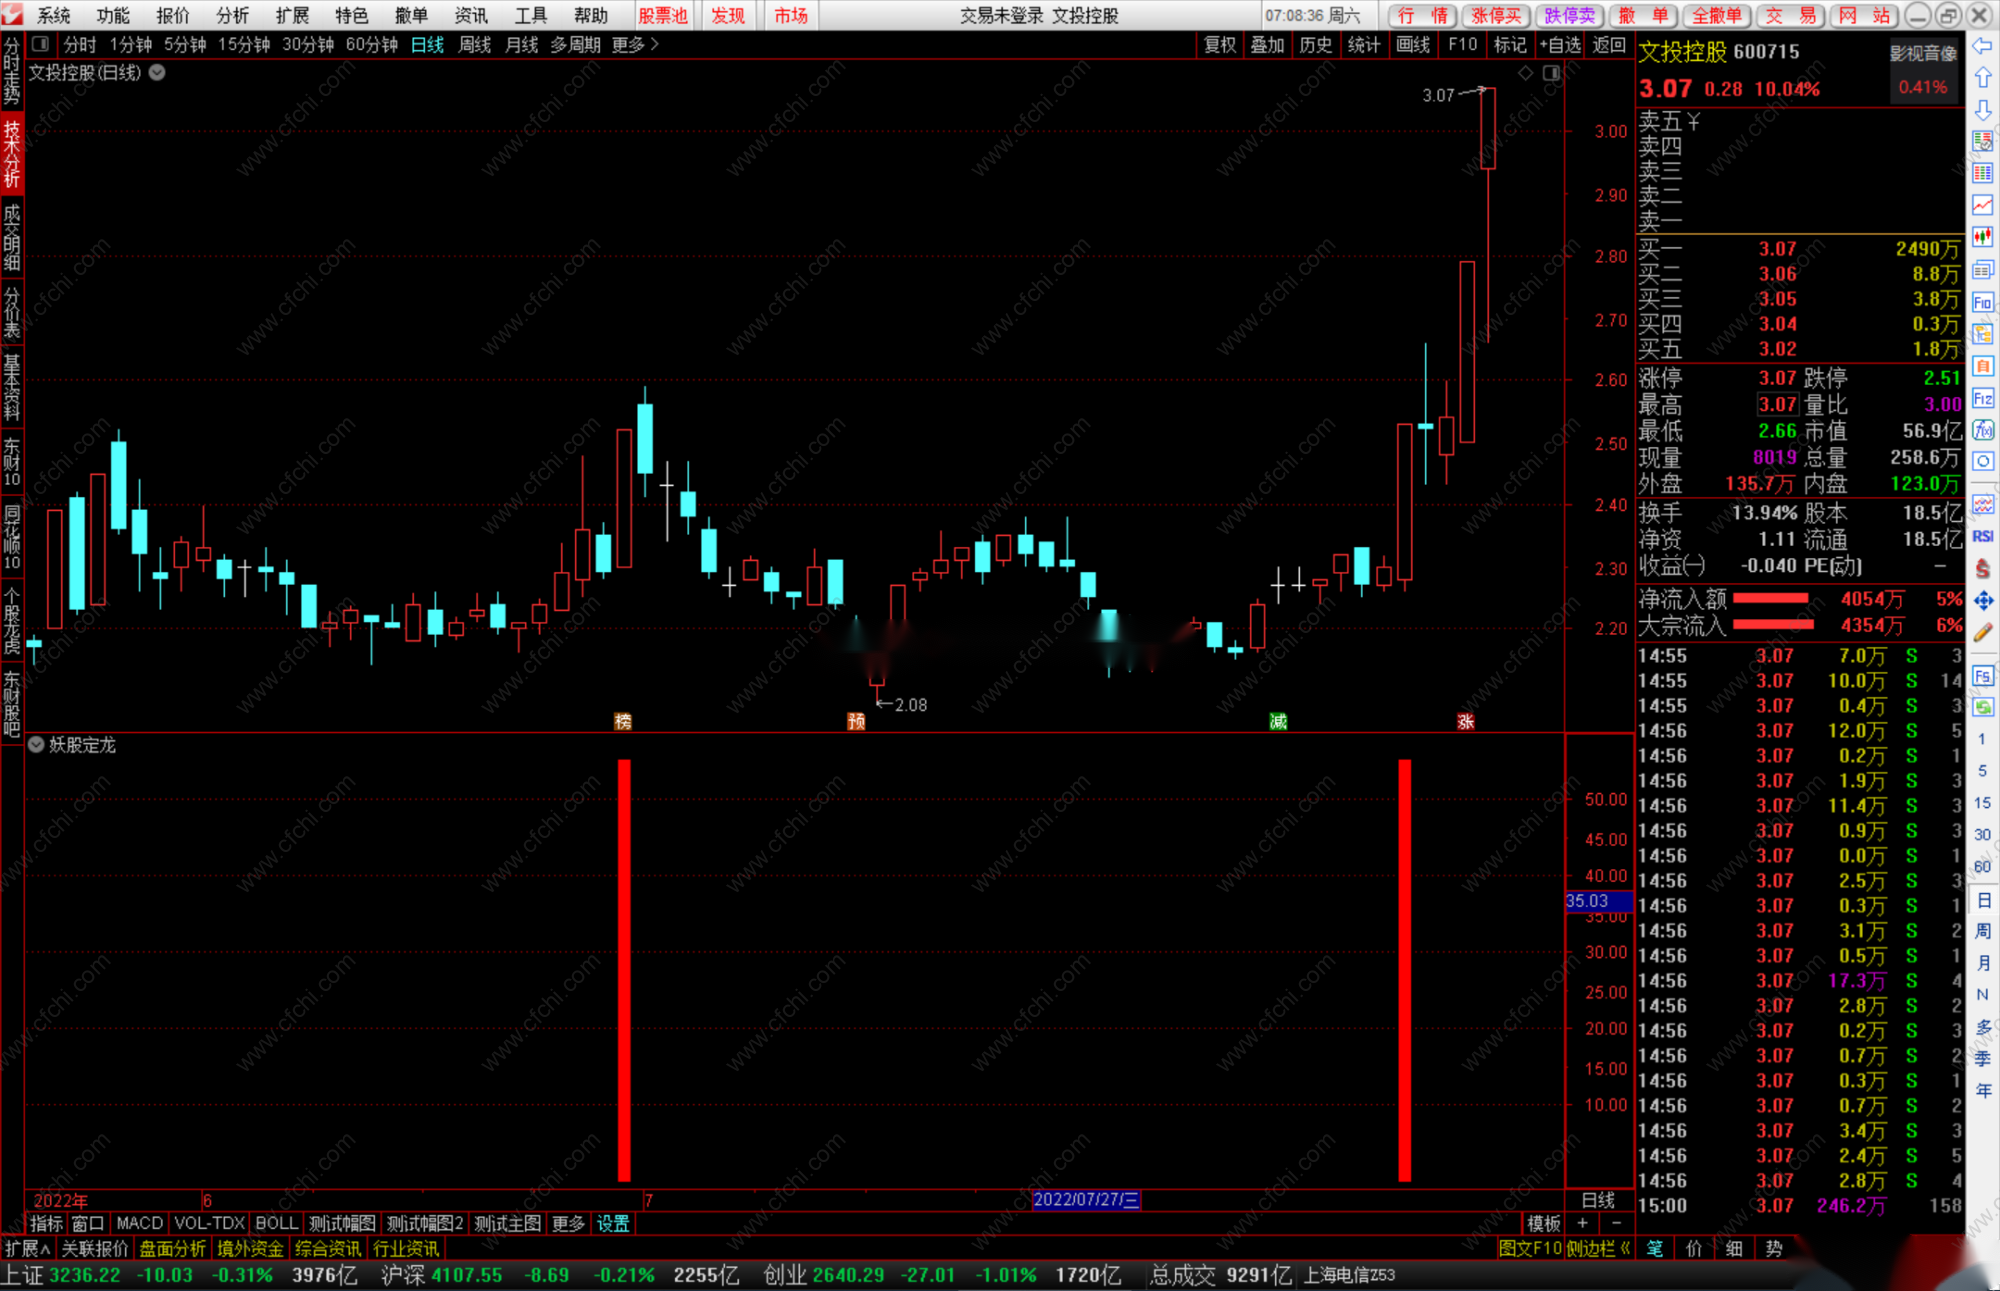Click the left arrow back icon
This screenshot has height=1291, width=2000.
(1983, 46)
